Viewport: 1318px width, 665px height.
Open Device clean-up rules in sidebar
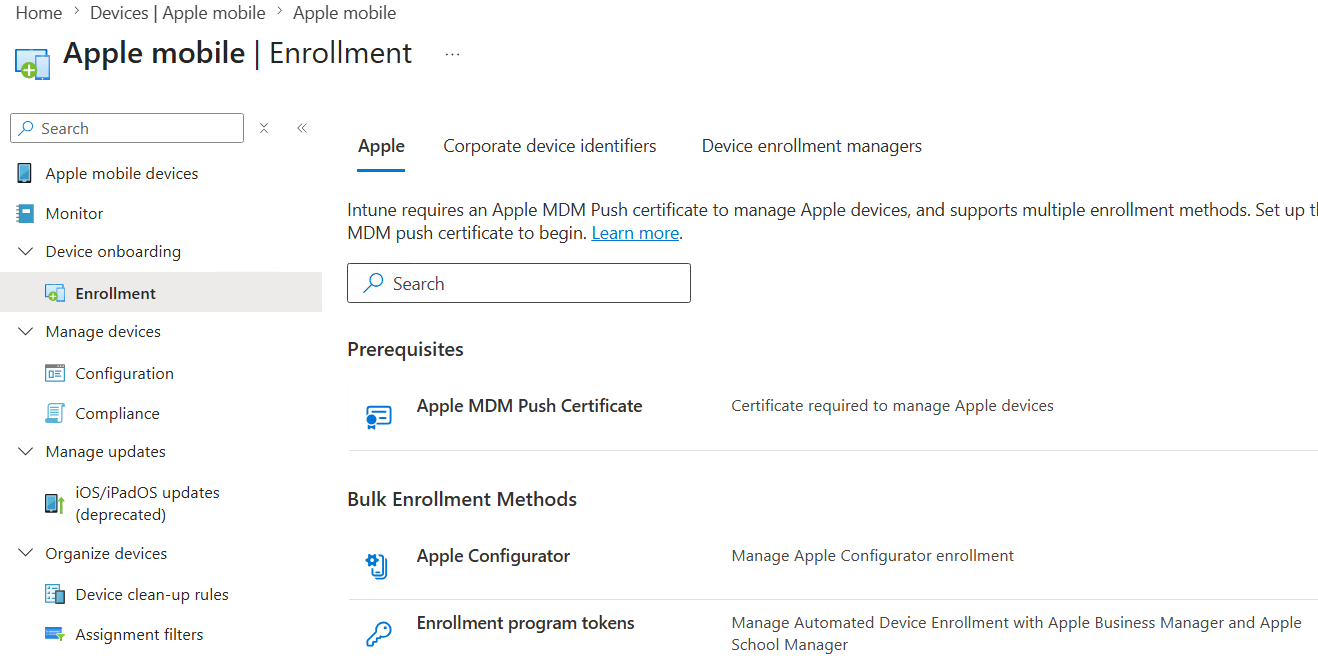(152, 594)
